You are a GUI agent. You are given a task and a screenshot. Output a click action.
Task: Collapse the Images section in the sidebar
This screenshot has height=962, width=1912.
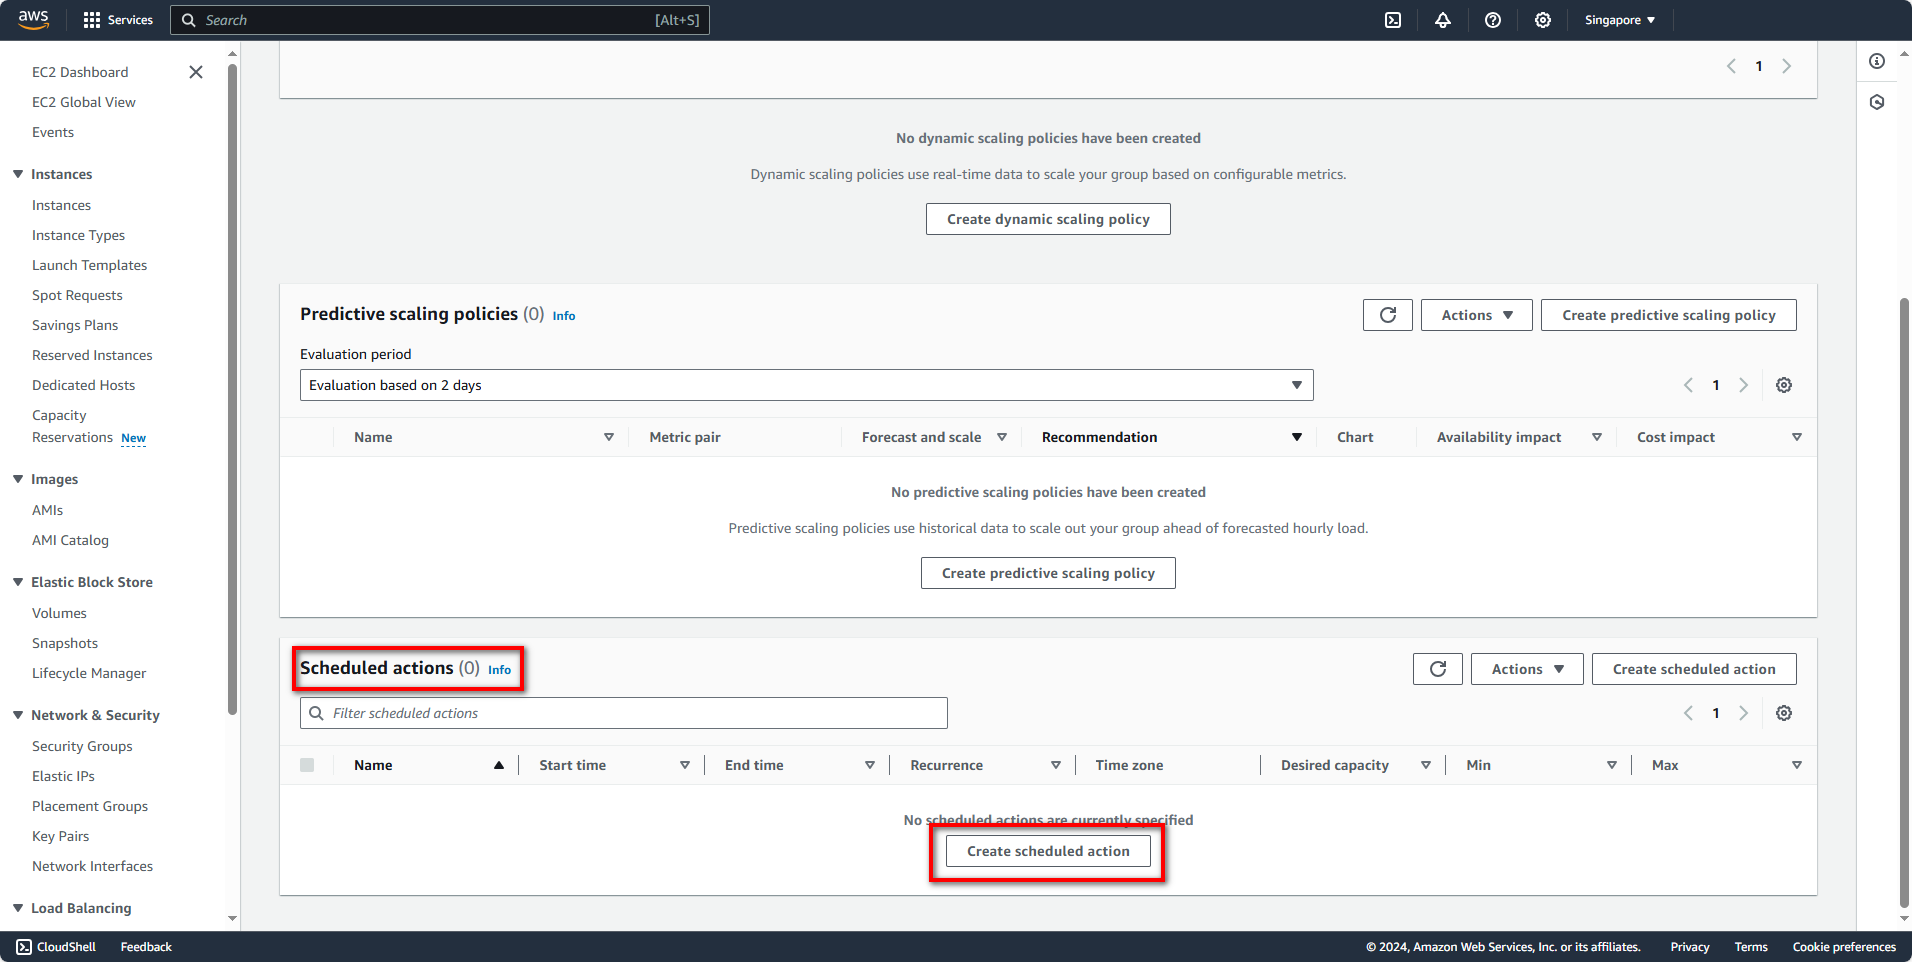(x=17, y=479)
